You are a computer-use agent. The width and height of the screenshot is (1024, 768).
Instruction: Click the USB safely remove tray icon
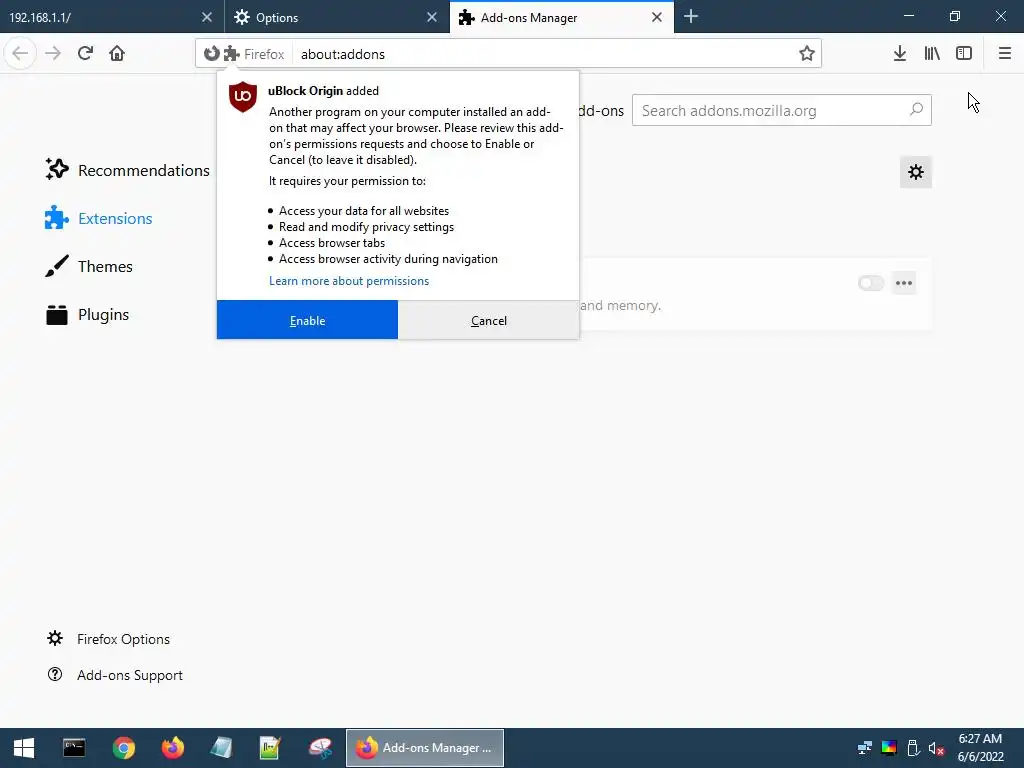point(913,748)
